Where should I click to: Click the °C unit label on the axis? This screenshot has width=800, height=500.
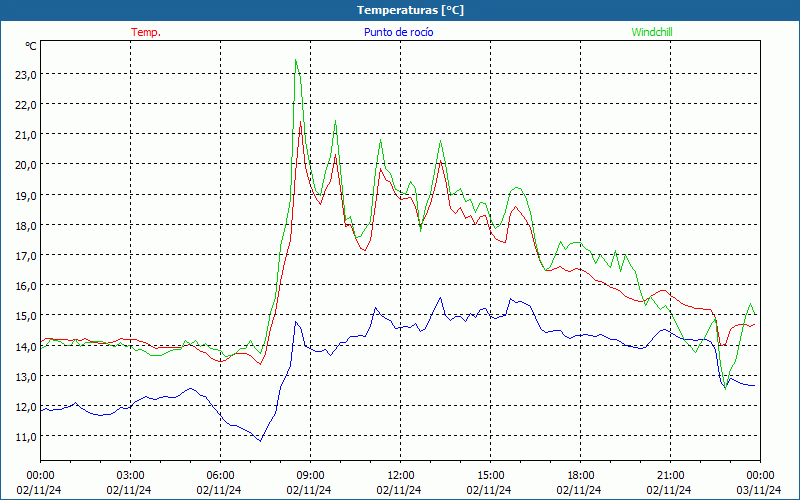pyautogui.click(x=31, y=46)
